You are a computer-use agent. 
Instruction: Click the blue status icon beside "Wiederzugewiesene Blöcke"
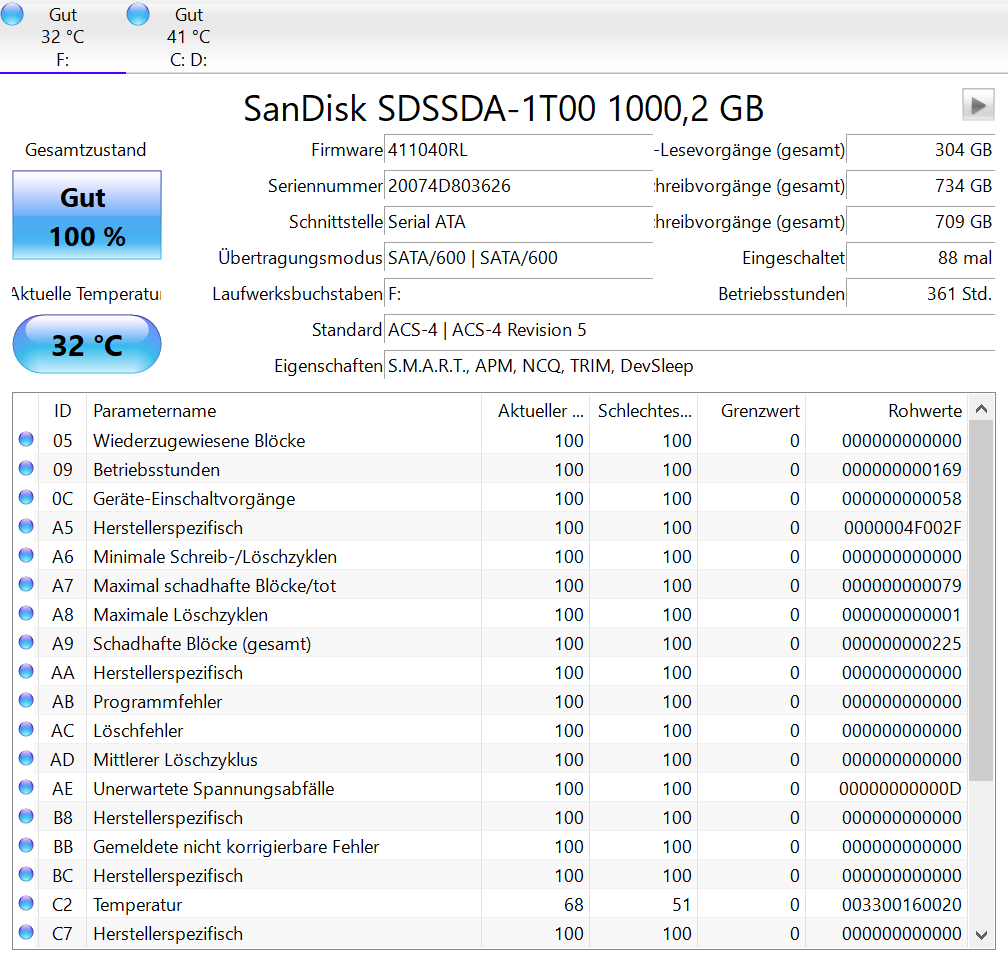point(26,440)
